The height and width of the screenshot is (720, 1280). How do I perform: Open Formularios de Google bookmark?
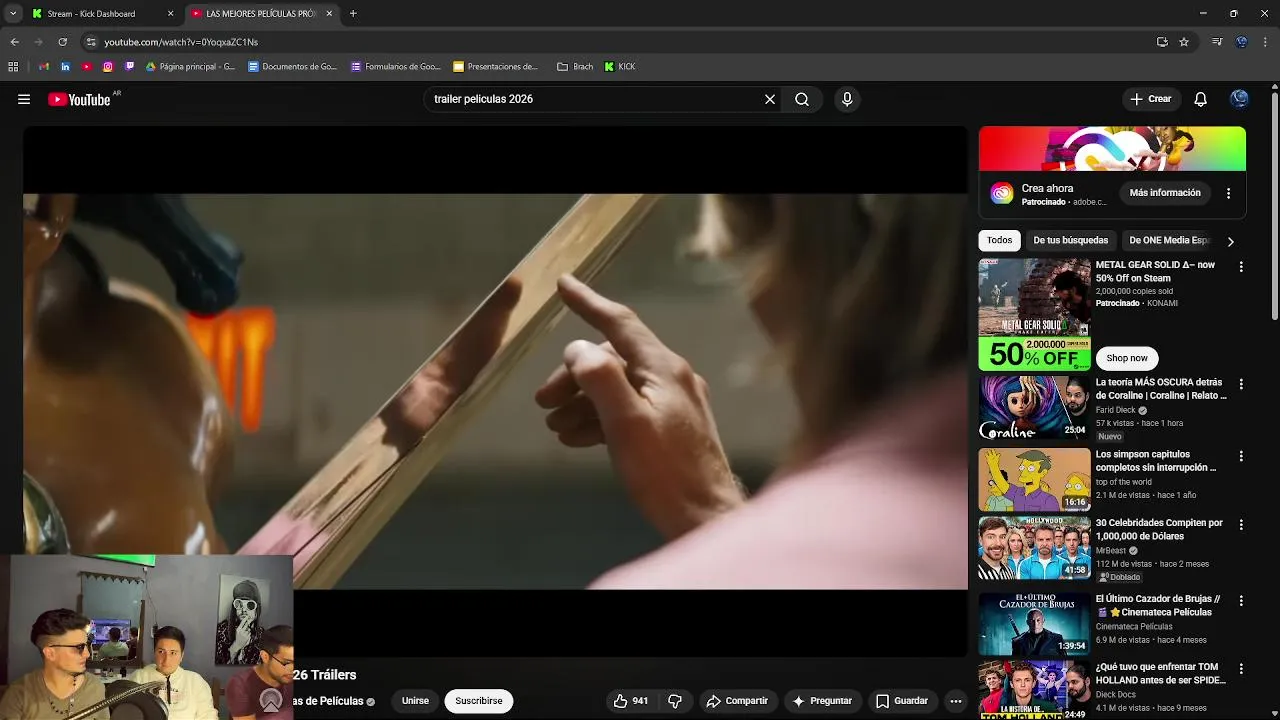[x=396, y=67]
